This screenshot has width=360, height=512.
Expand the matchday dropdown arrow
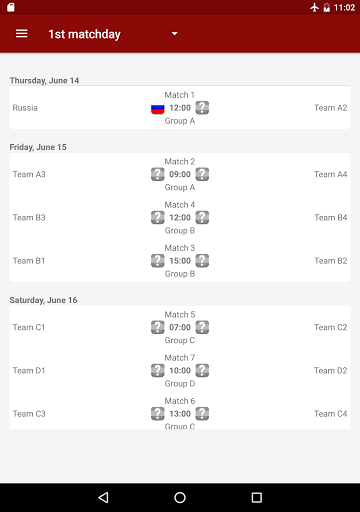(x=174, y=34)
